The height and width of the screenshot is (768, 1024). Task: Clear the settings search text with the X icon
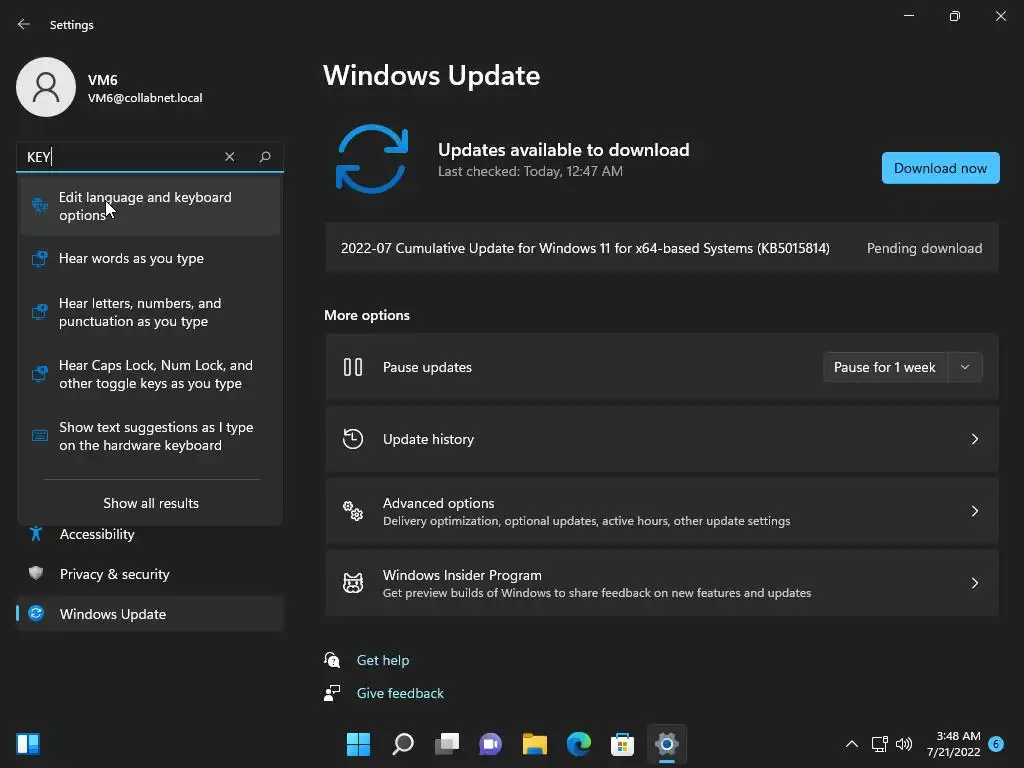coord(229,157)
